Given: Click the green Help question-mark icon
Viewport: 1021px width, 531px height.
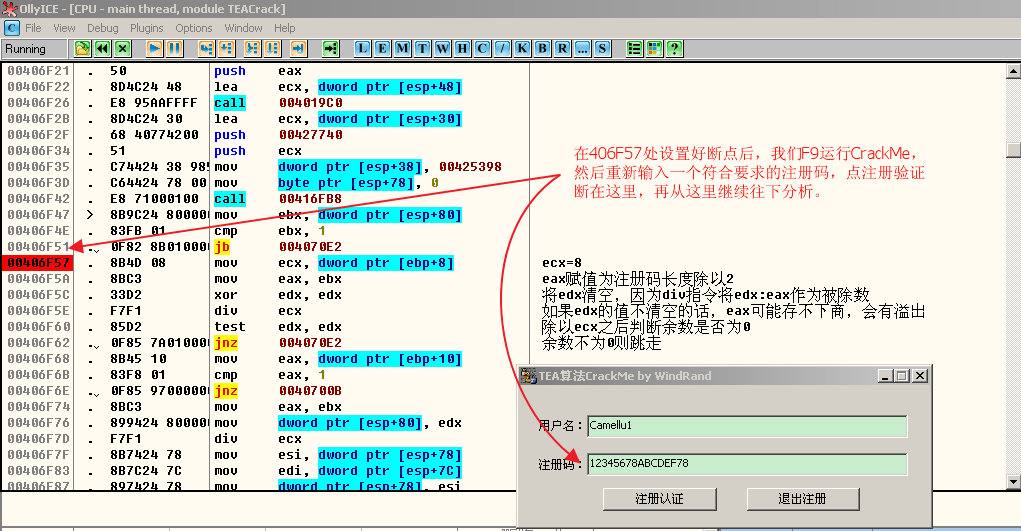Looking at the screenshot, I should click(x=675, y=48).
